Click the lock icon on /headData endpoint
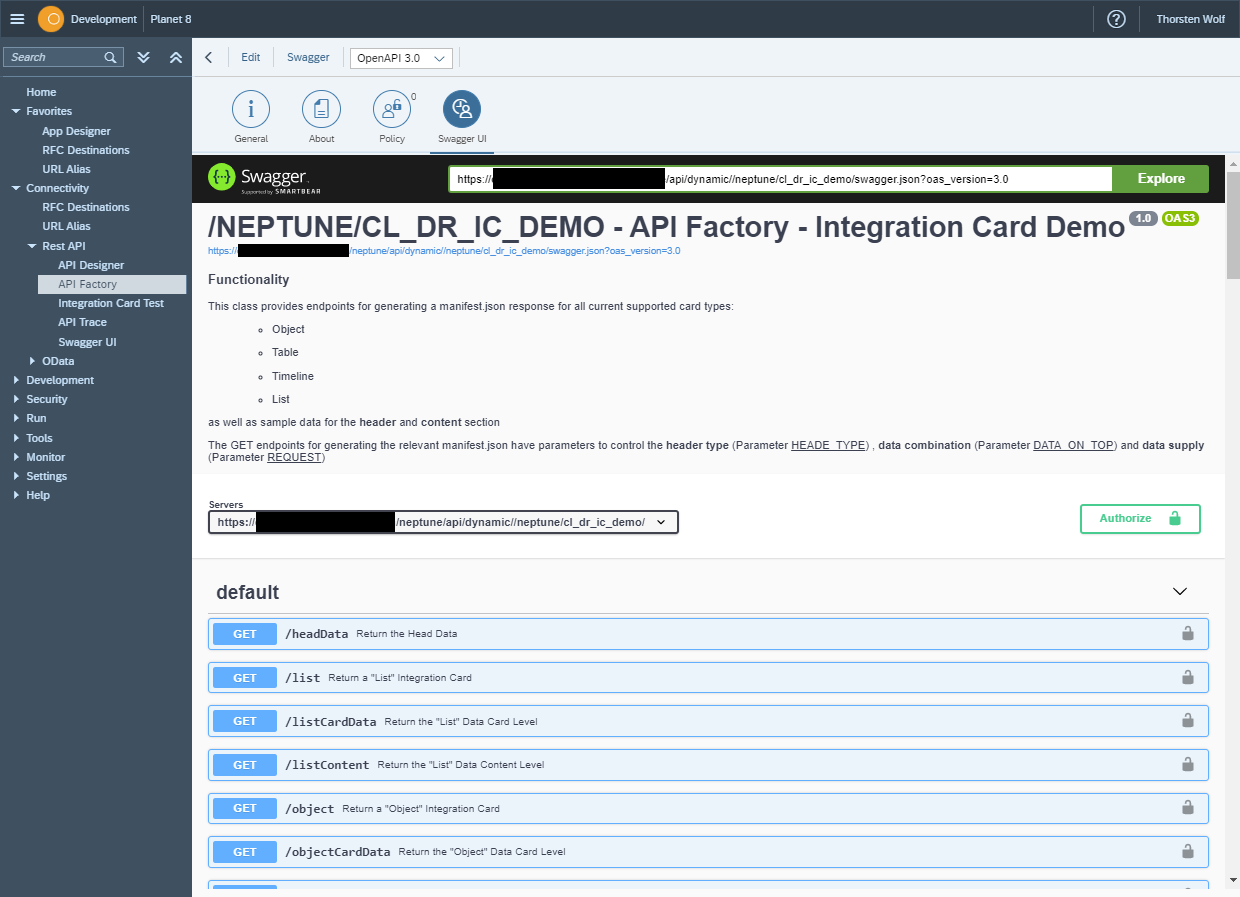The width and height of the screenshot is (1240, 897). pyautogui.click(x=1188, y=634)
